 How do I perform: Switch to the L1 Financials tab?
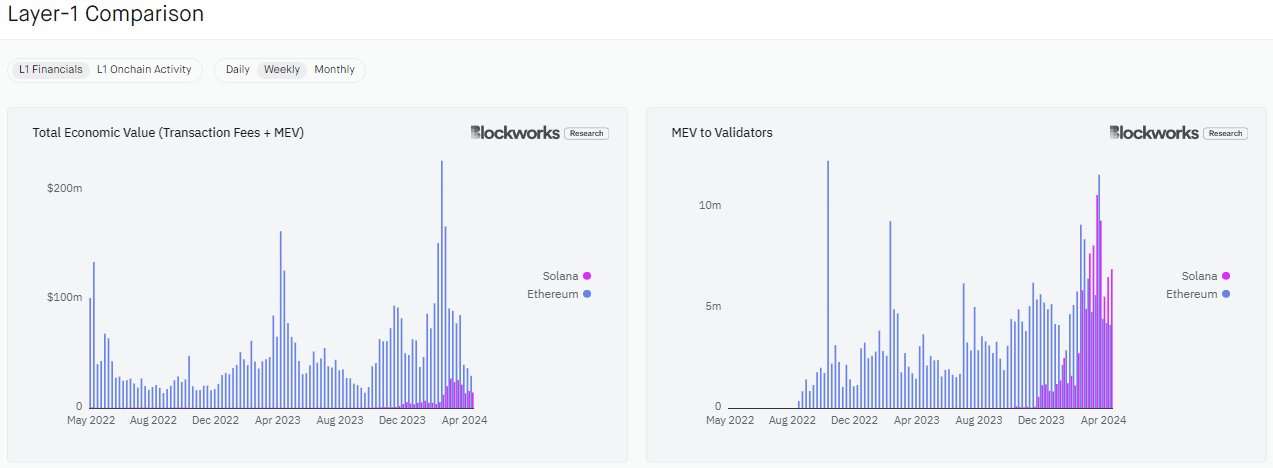click(x=51, y=70)
